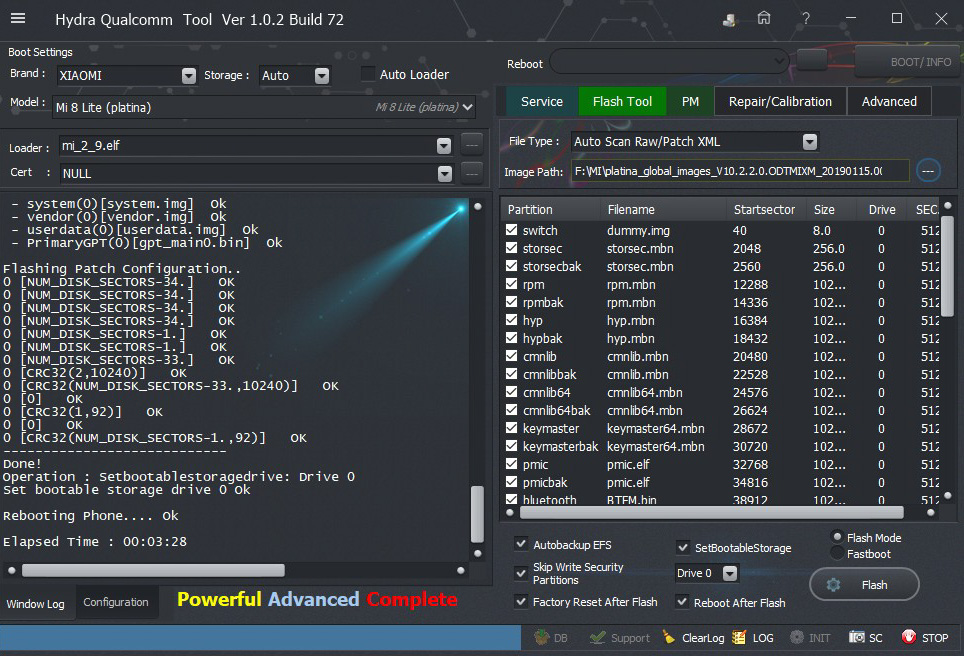This screenshot has width=964, height=656.
Task: Open help via question mark icon
Action: click(805, 18)
